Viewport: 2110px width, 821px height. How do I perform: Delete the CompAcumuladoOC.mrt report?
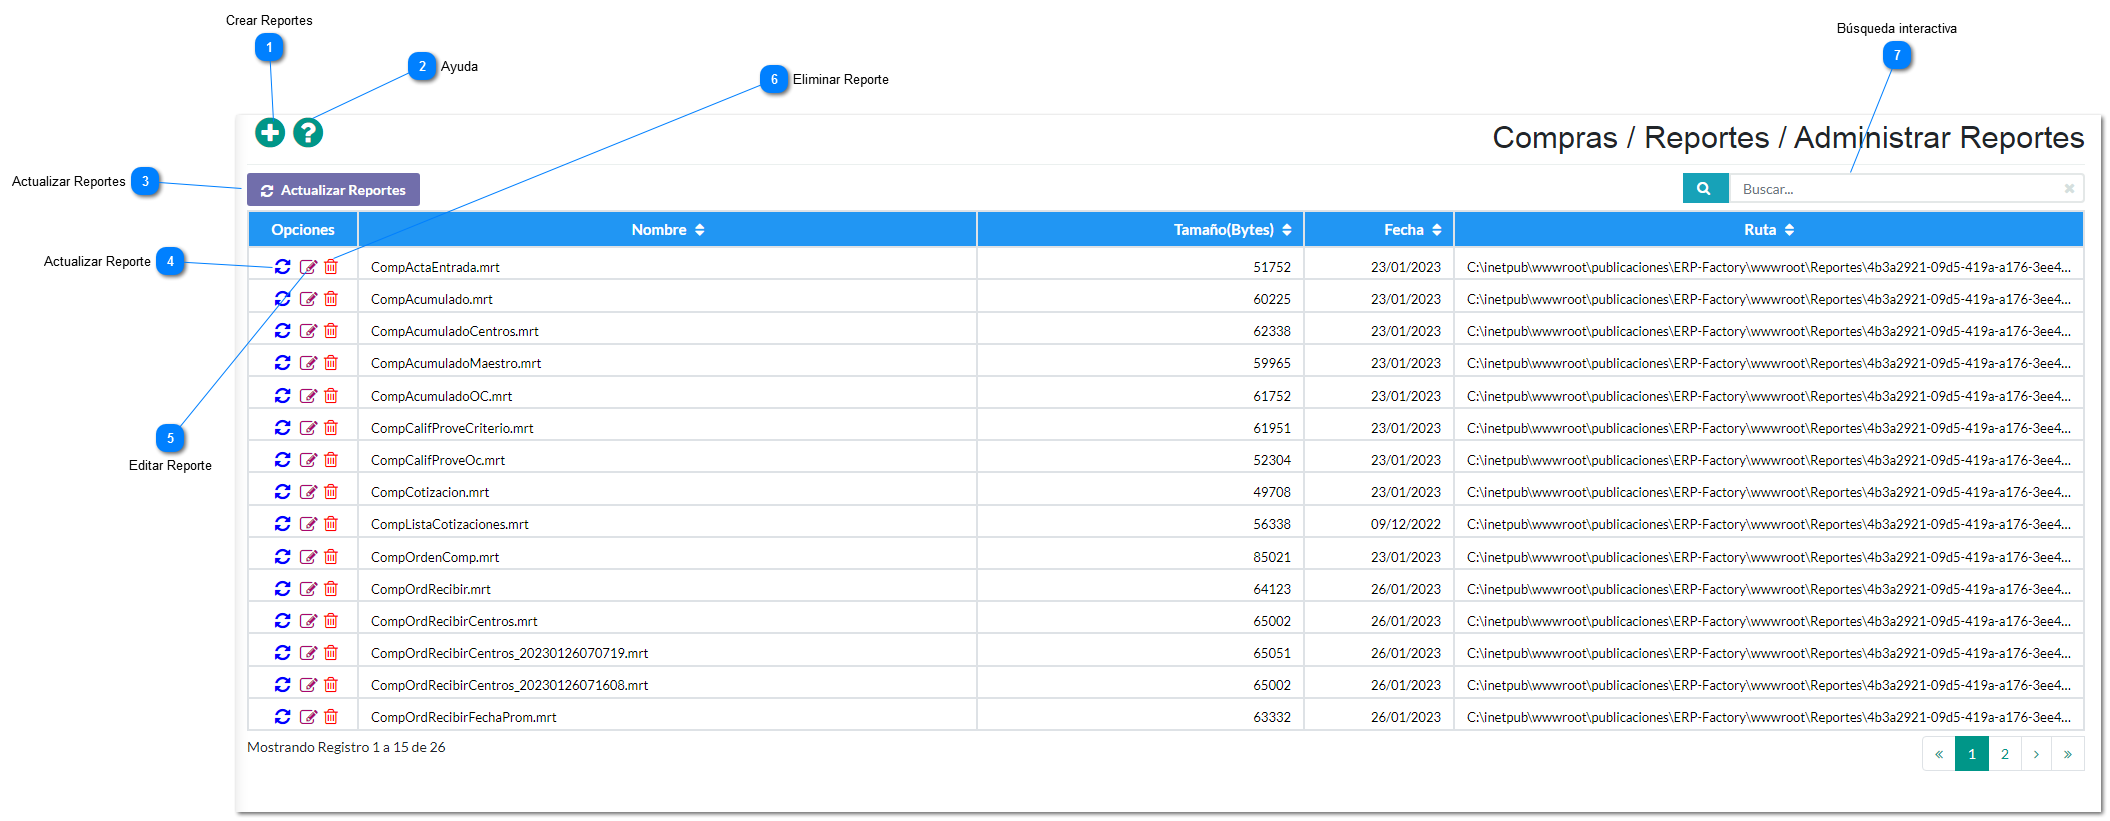click(331, 396)
